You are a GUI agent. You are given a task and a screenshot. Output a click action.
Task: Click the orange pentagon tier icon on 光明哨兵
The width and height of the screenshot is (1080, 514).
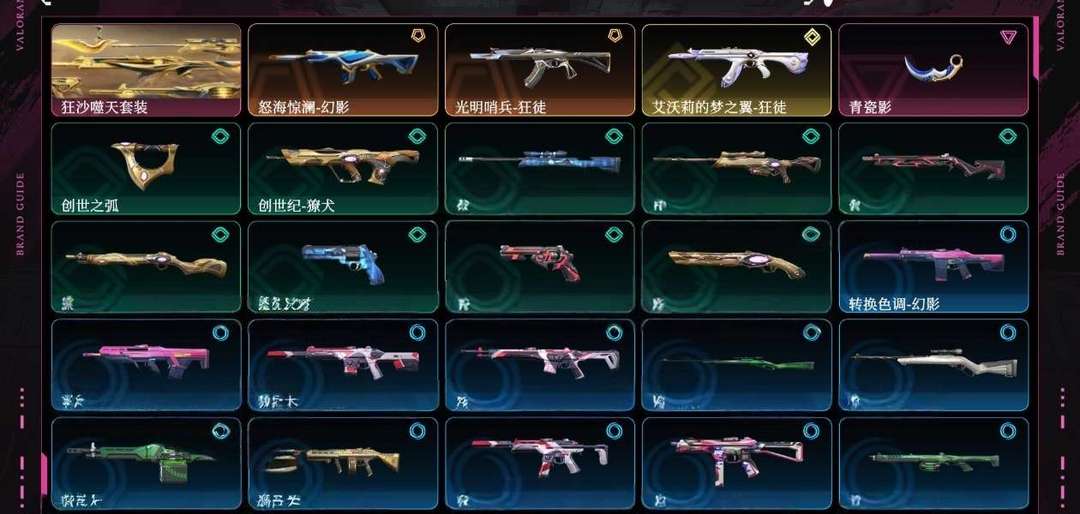click(x=614, y=36)
